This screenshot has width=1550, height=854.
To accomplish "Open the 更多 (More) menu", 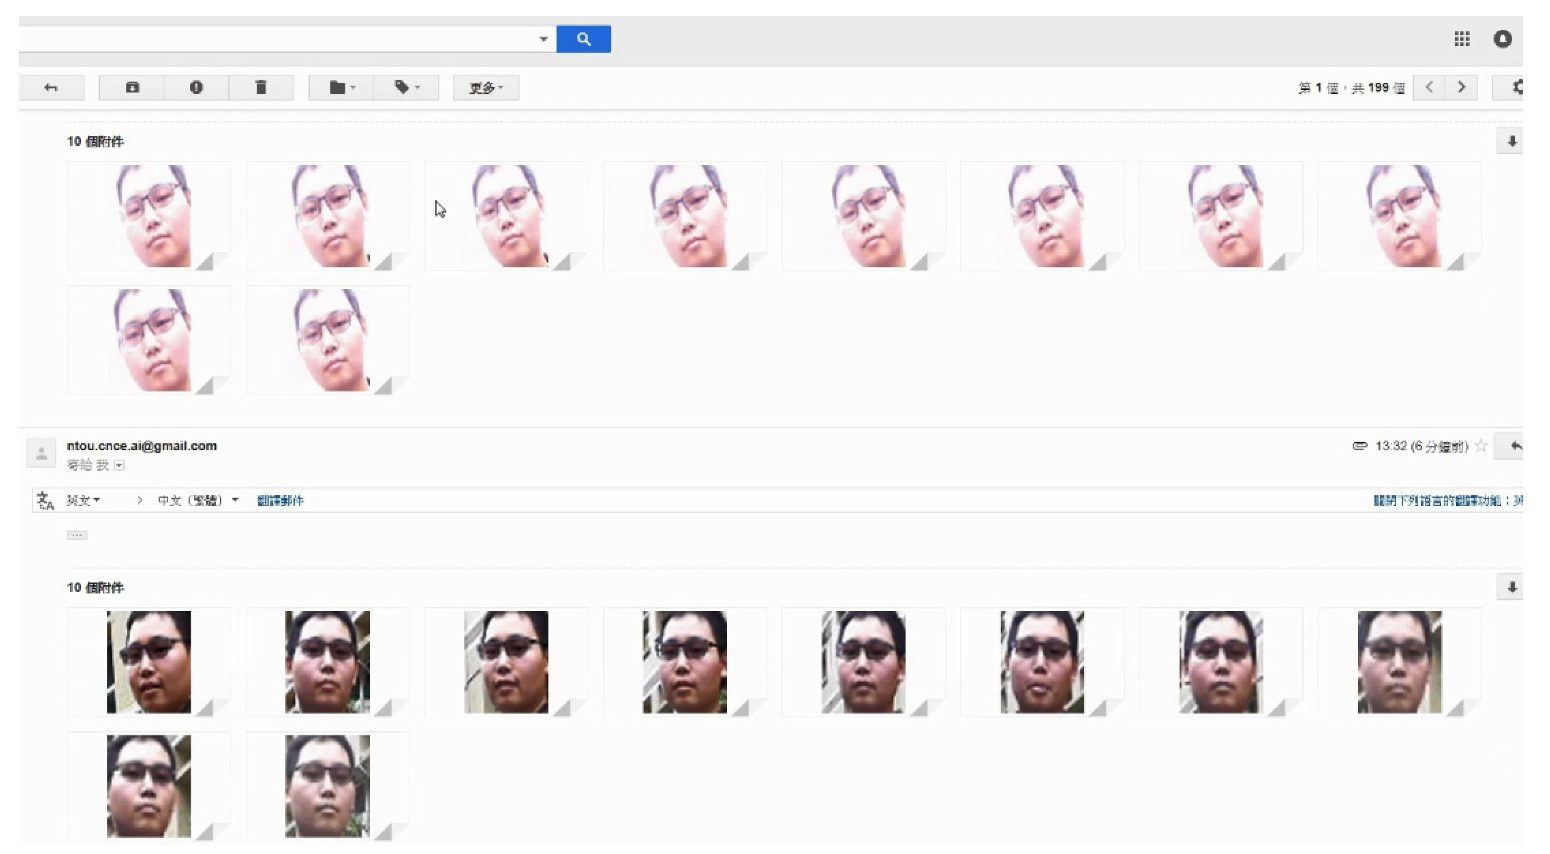I will (x=486, y=88).
